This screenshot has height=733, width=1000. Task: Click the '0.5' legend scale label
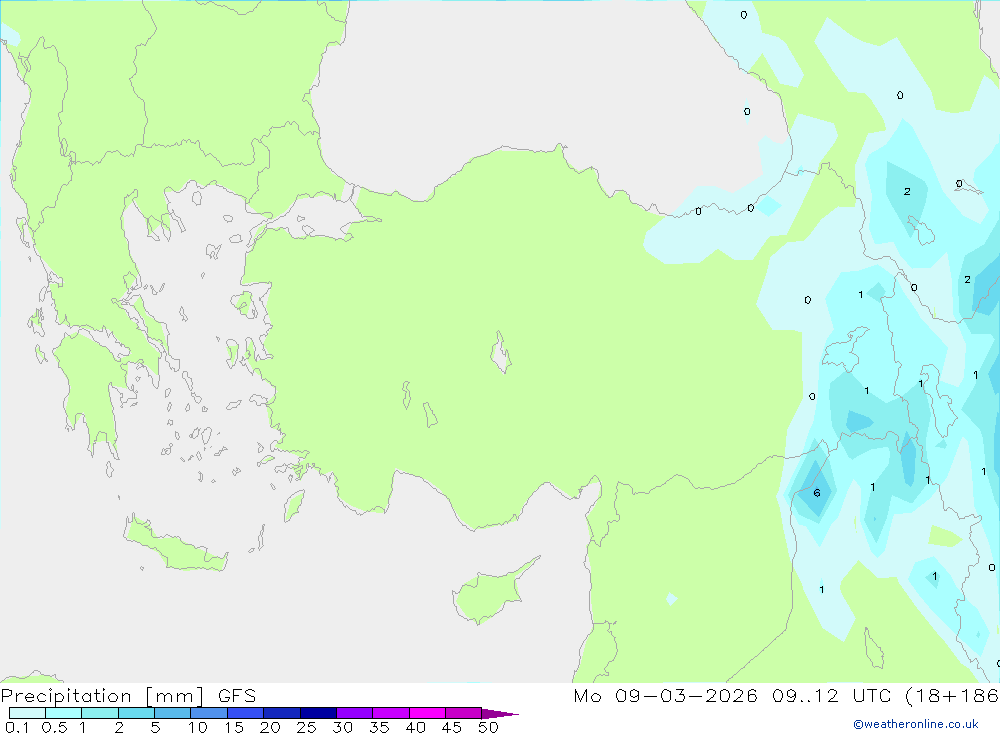tap(54, 727)
